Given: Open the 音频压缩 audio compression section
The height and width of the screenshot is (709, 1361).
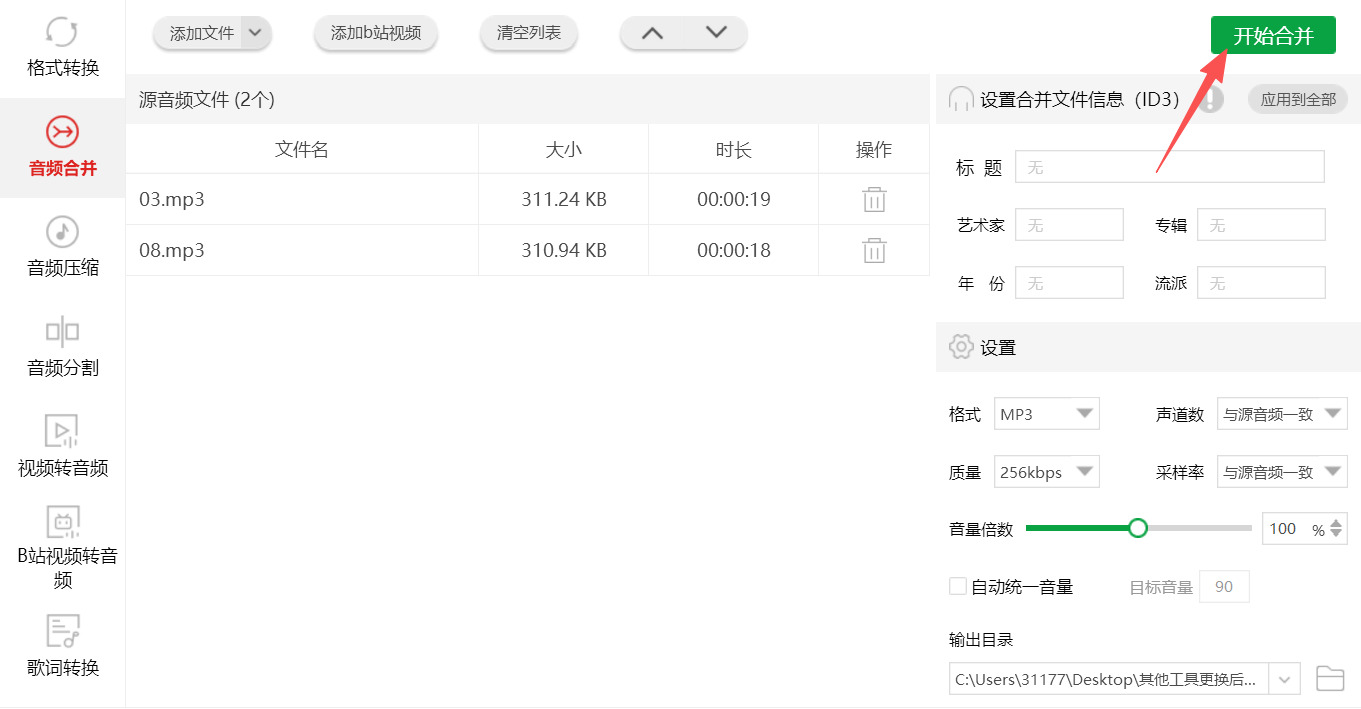Looking at the screenshot, I should click(62, 248).
